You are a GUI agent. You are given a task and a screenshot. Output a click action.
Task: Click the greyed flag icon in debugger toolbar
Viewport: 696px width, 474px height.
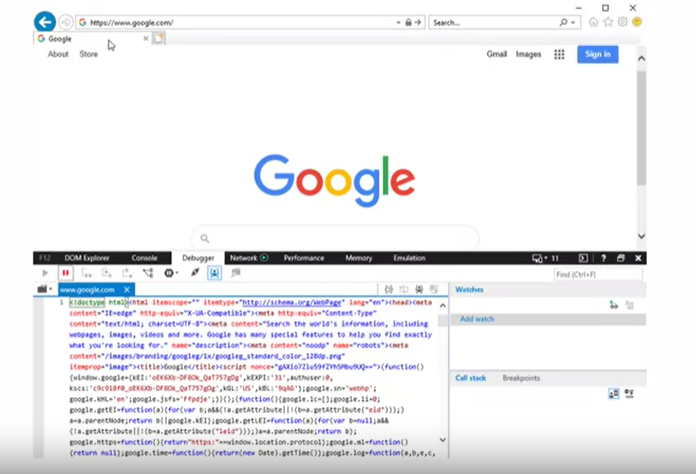click(x=236, y=273)
